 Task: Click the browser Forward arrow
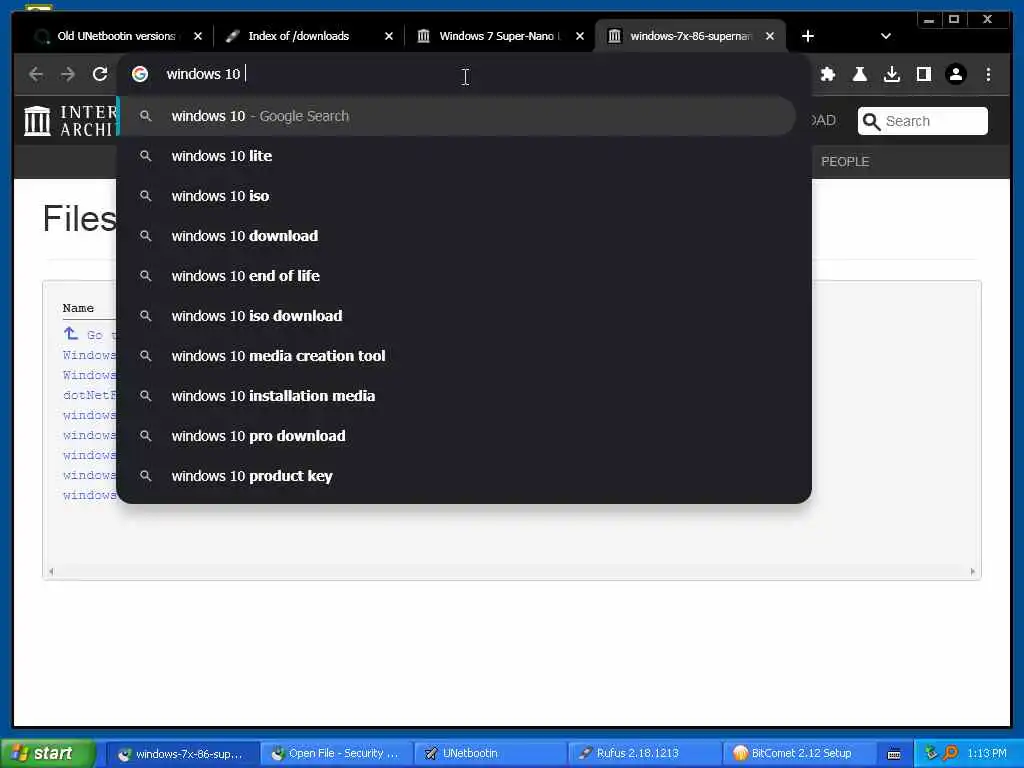click(x=68, y=74)
